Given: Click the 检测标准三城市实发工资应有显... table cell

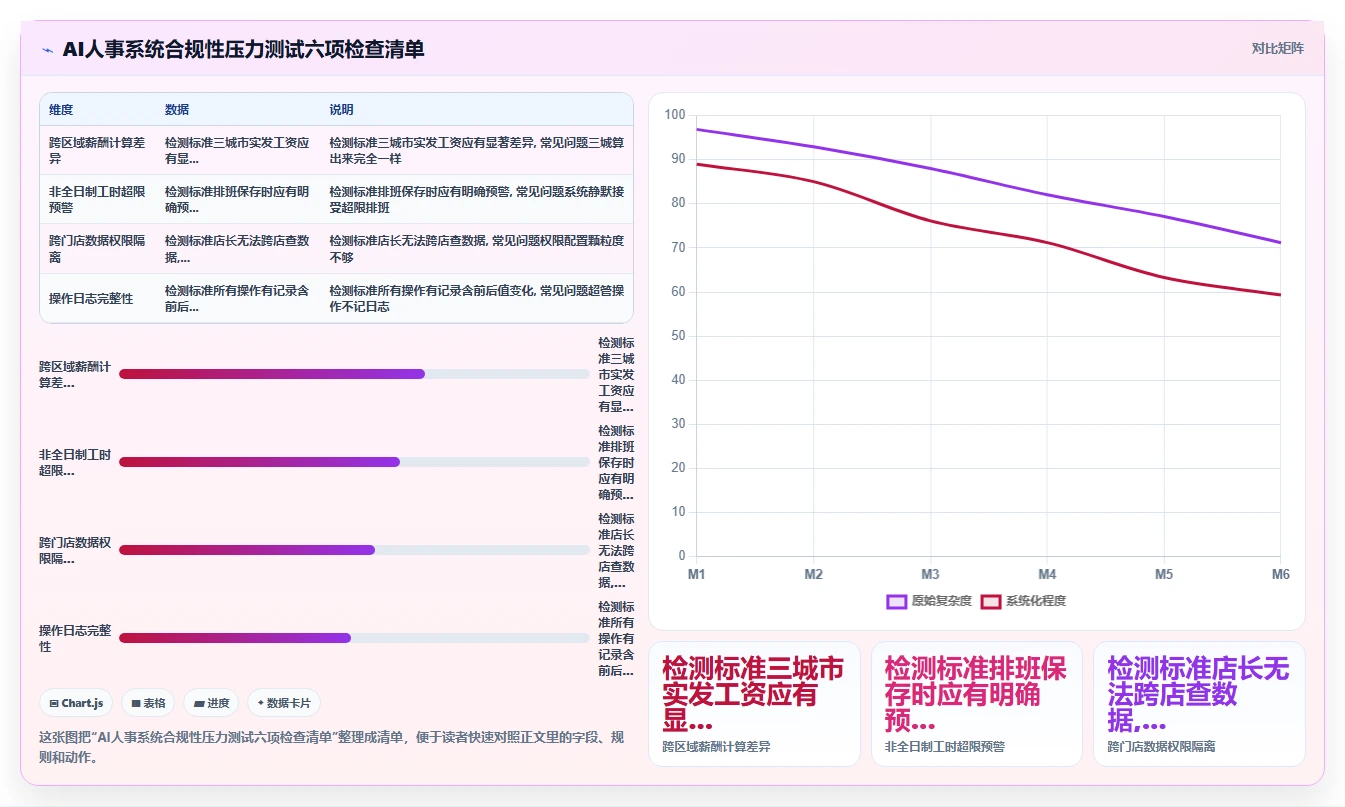Looking at the screenshot, I should tap(237, 150).
